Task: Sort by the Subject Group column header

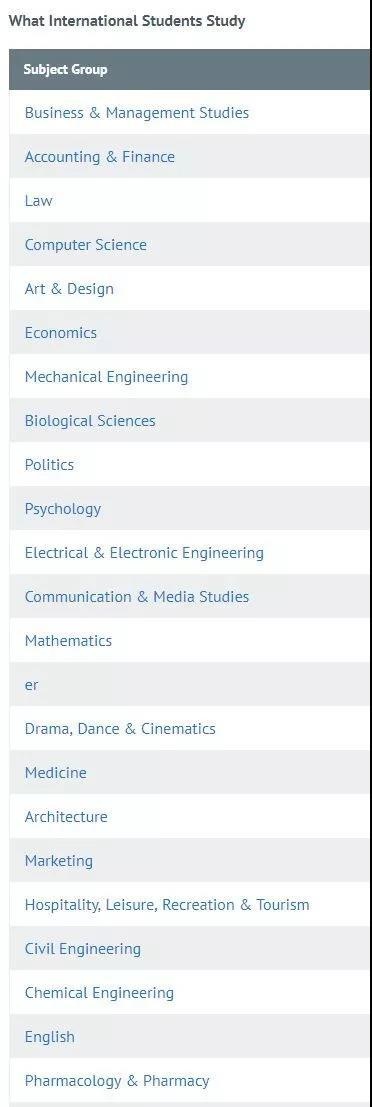Action: 65,70
